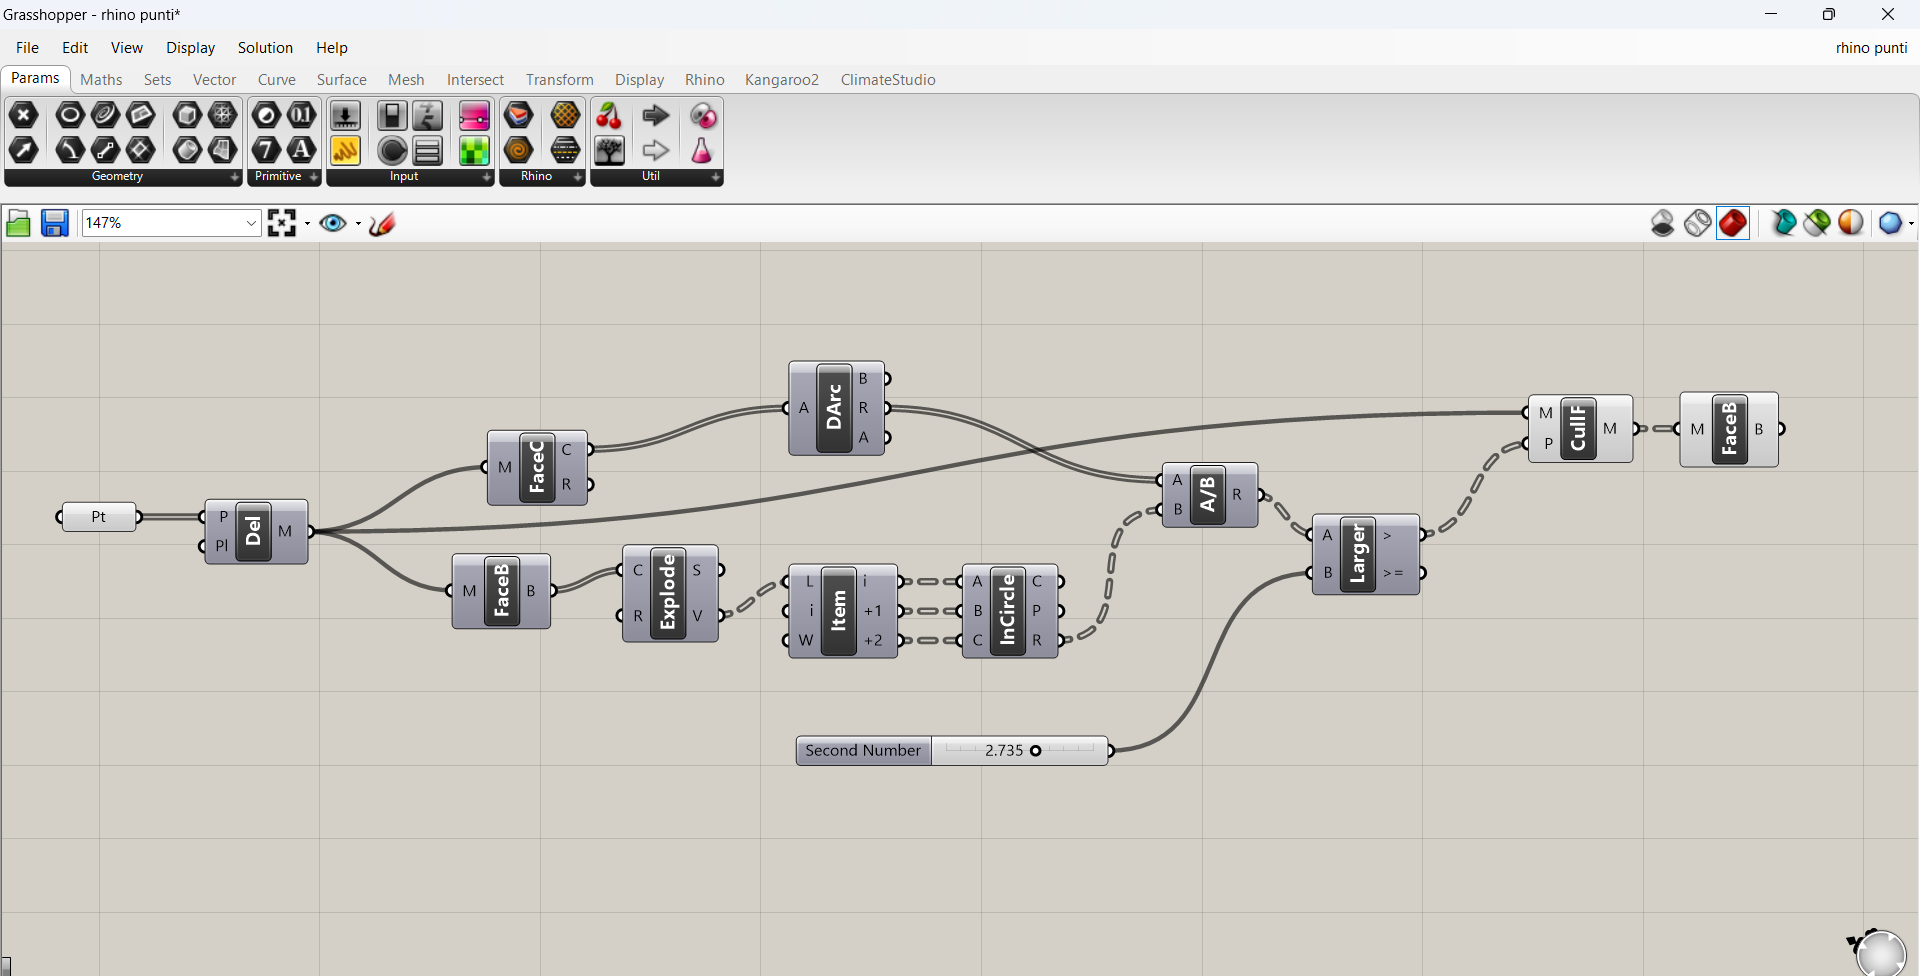Select the Pt parameter node
This screenshot has height=976, width=1920.
[99, 517]
